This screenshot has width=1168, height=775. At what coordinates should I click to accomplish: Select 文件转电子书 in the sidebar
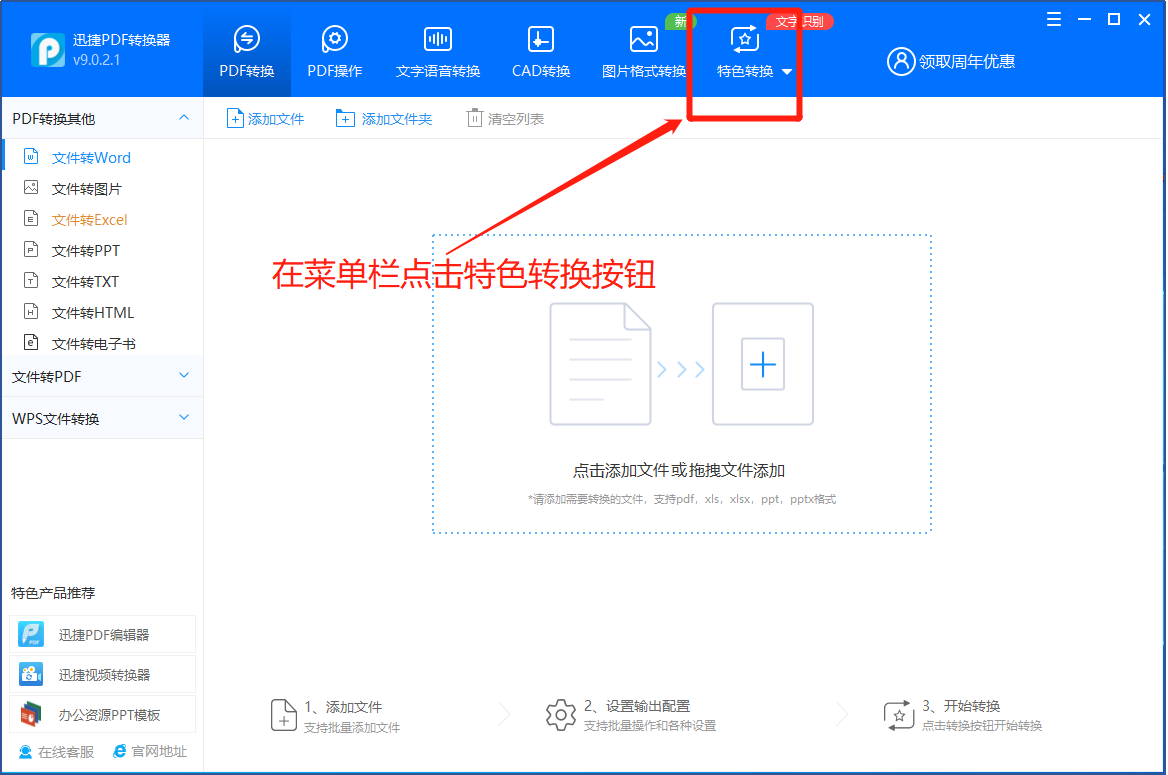coord(93,344)
